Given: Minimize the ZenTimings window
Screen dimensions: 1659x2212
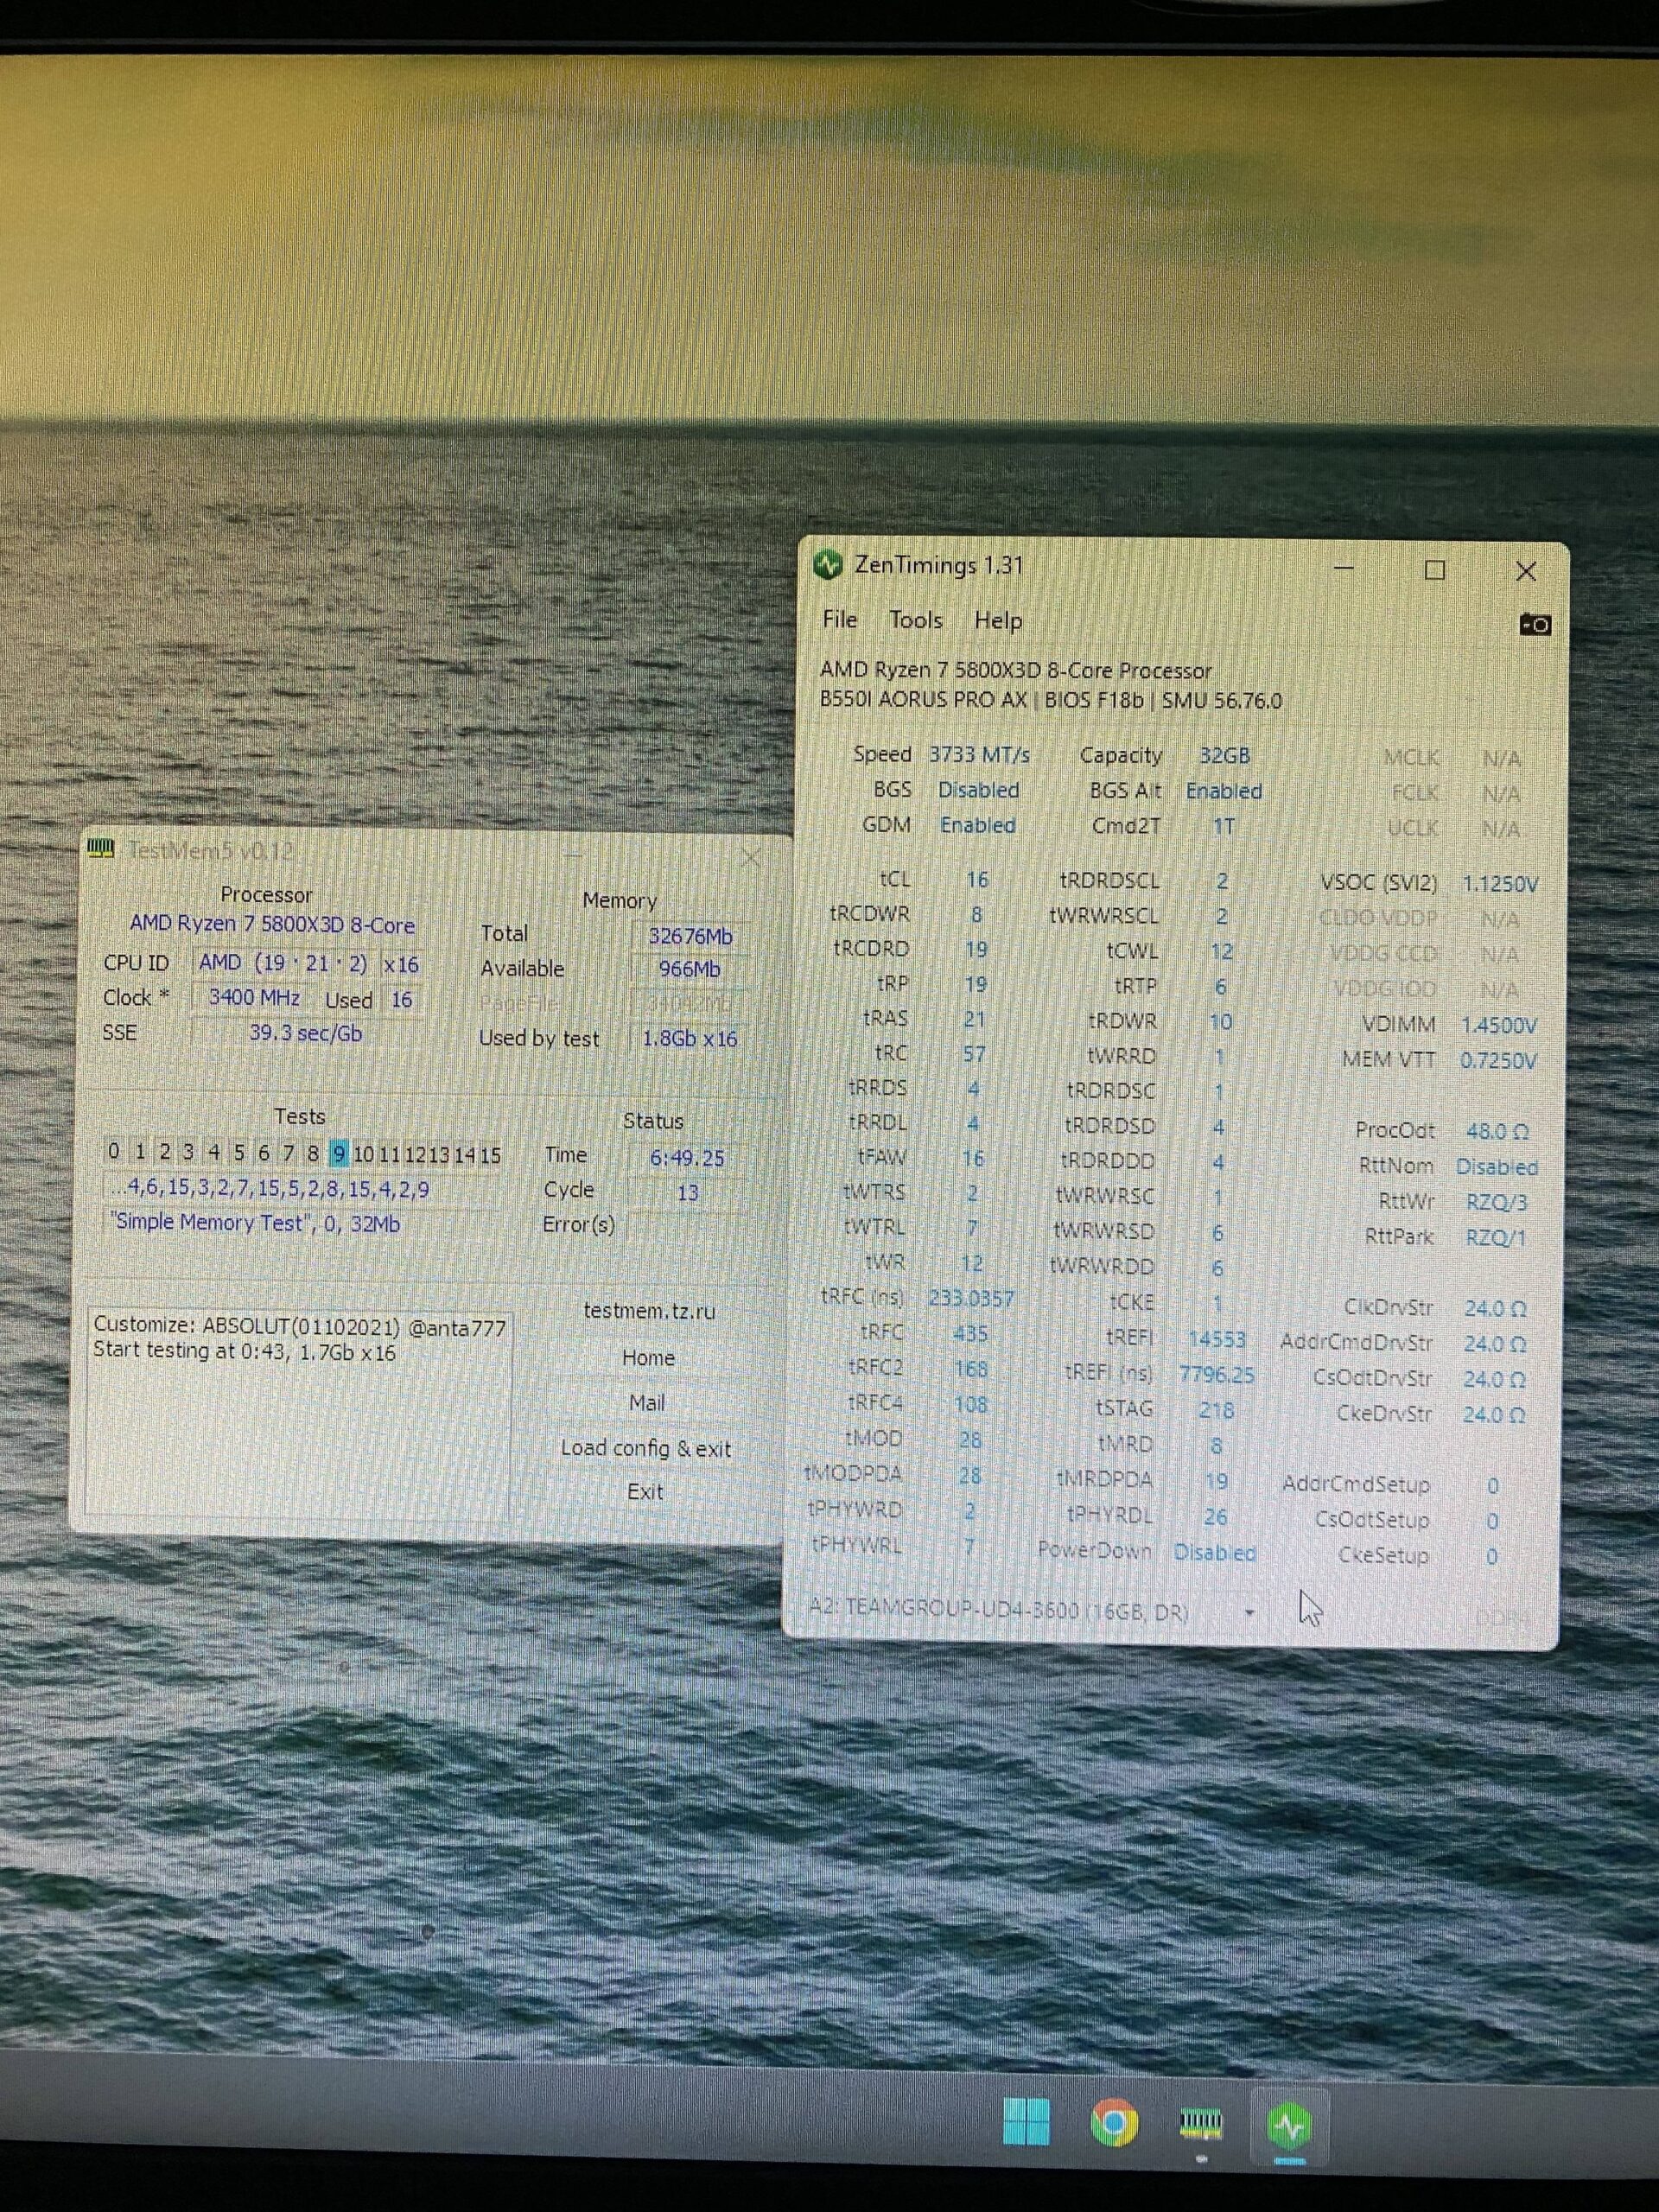Looking at the screenshot, I should click(x=1344, y=568).
